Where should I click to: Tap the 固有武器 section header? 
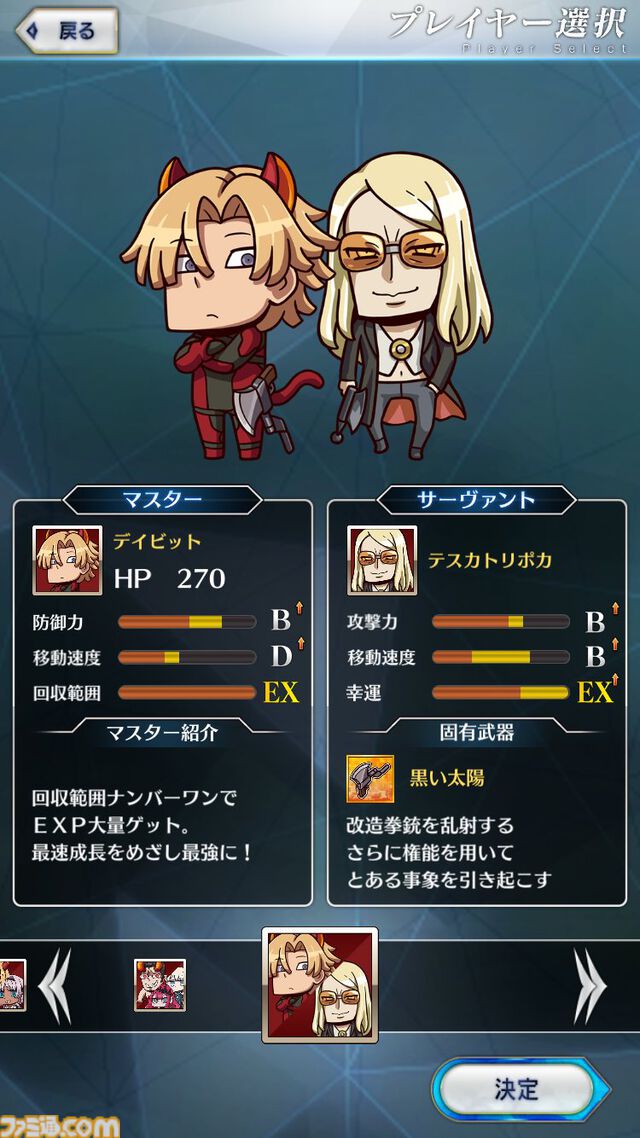coord(477,732)
